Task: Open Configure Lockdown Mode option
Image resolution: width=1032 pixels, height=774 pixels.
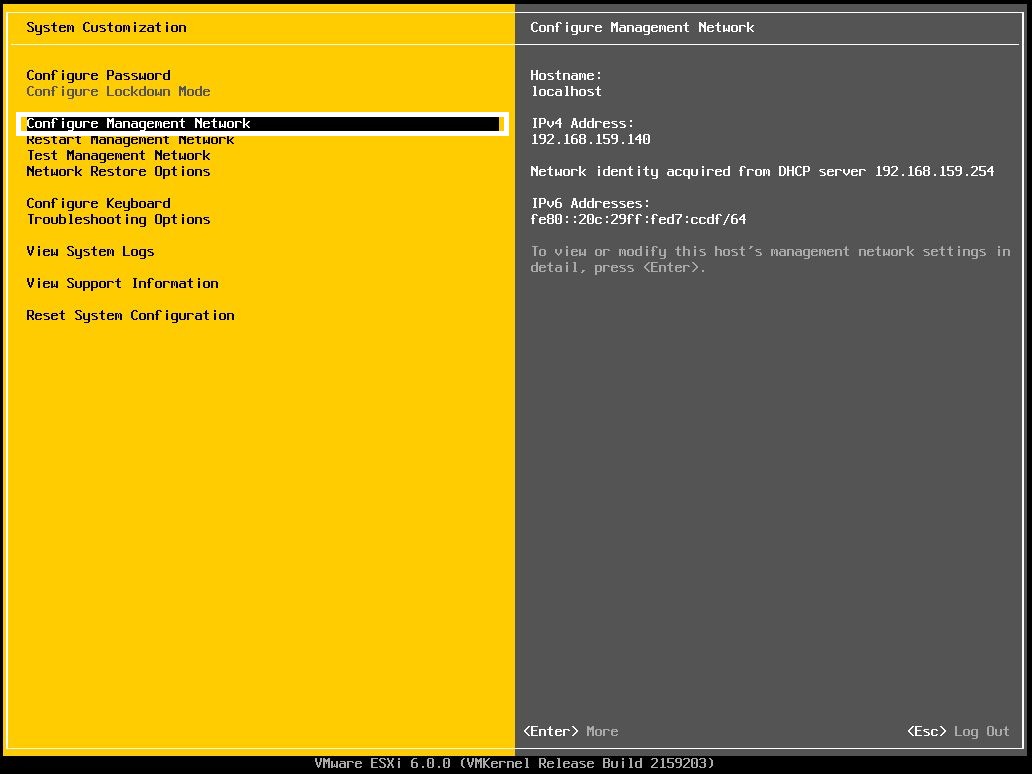Action: [118, 91]
